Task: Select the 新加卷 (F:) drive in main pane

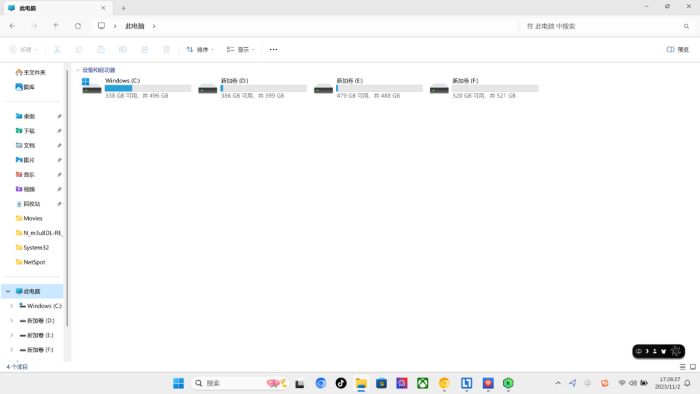Action: click(x=484, y=88)
